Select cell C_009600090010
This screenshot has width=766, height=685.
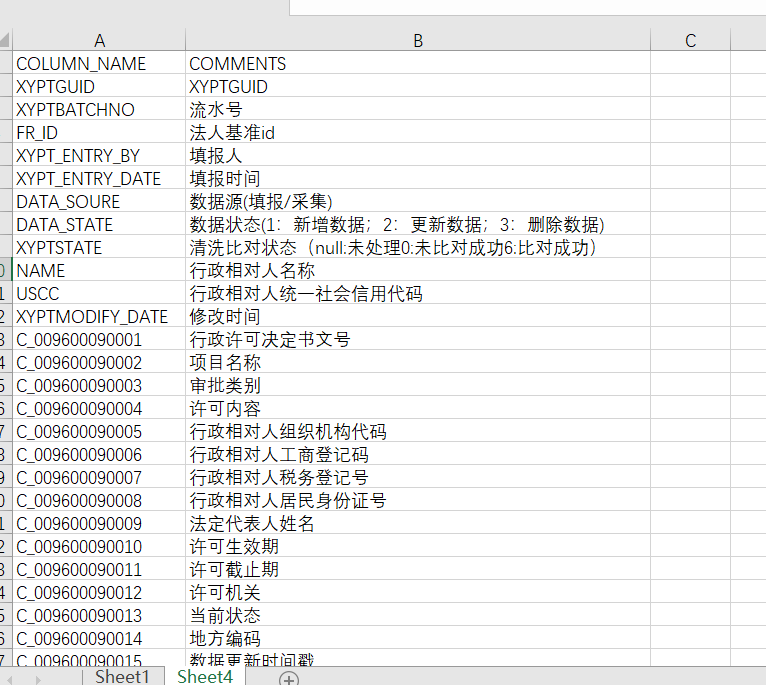[x=99, y=546]
